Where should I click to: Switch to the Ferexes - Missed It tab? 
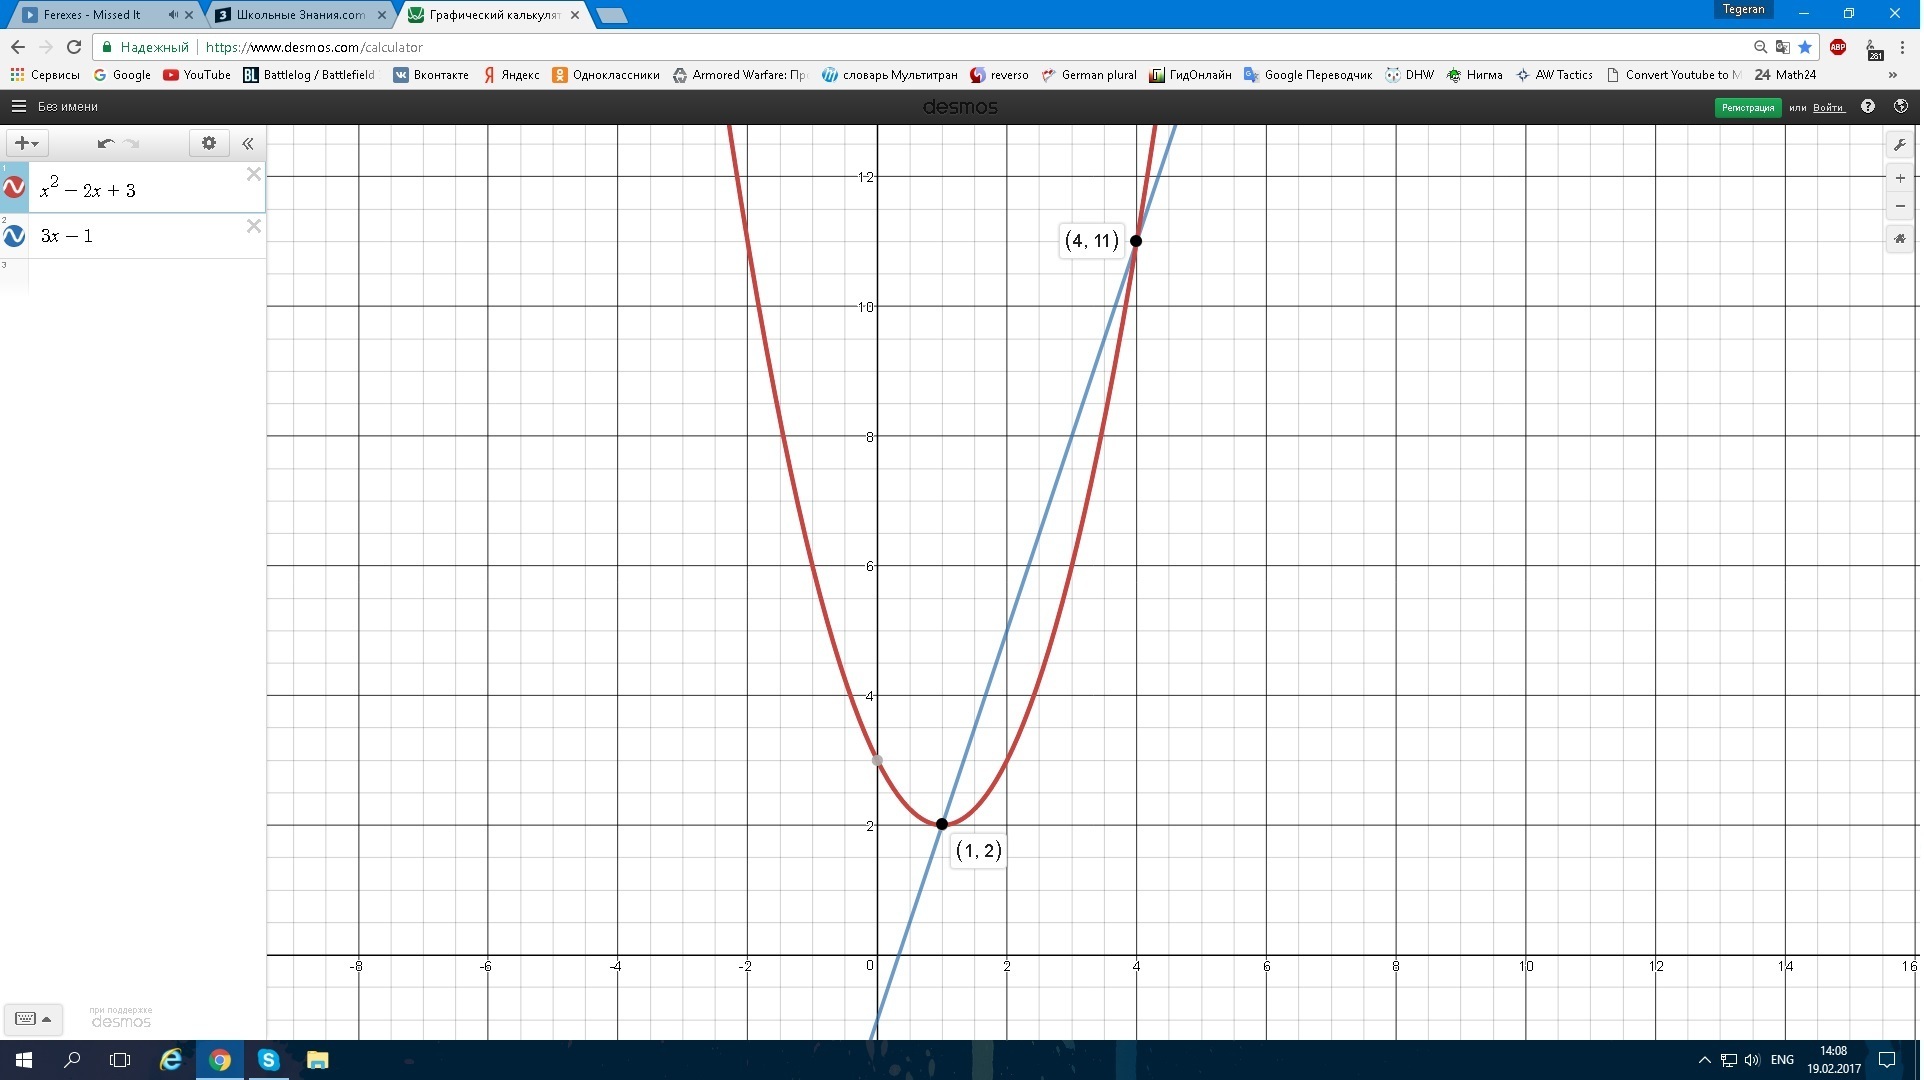(92, 15)
